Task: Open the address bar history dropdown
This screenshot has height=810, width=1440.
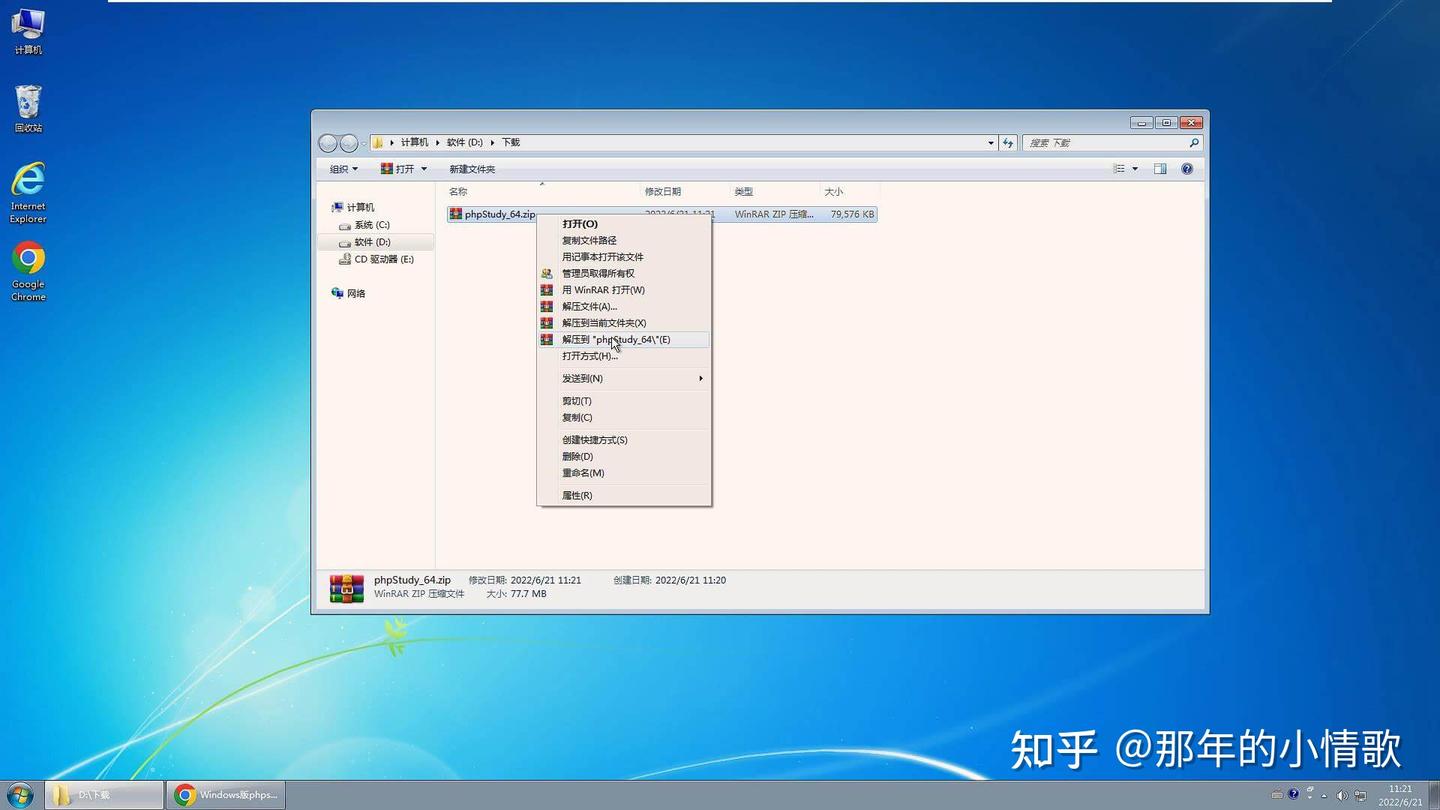Action: point(991,143)
